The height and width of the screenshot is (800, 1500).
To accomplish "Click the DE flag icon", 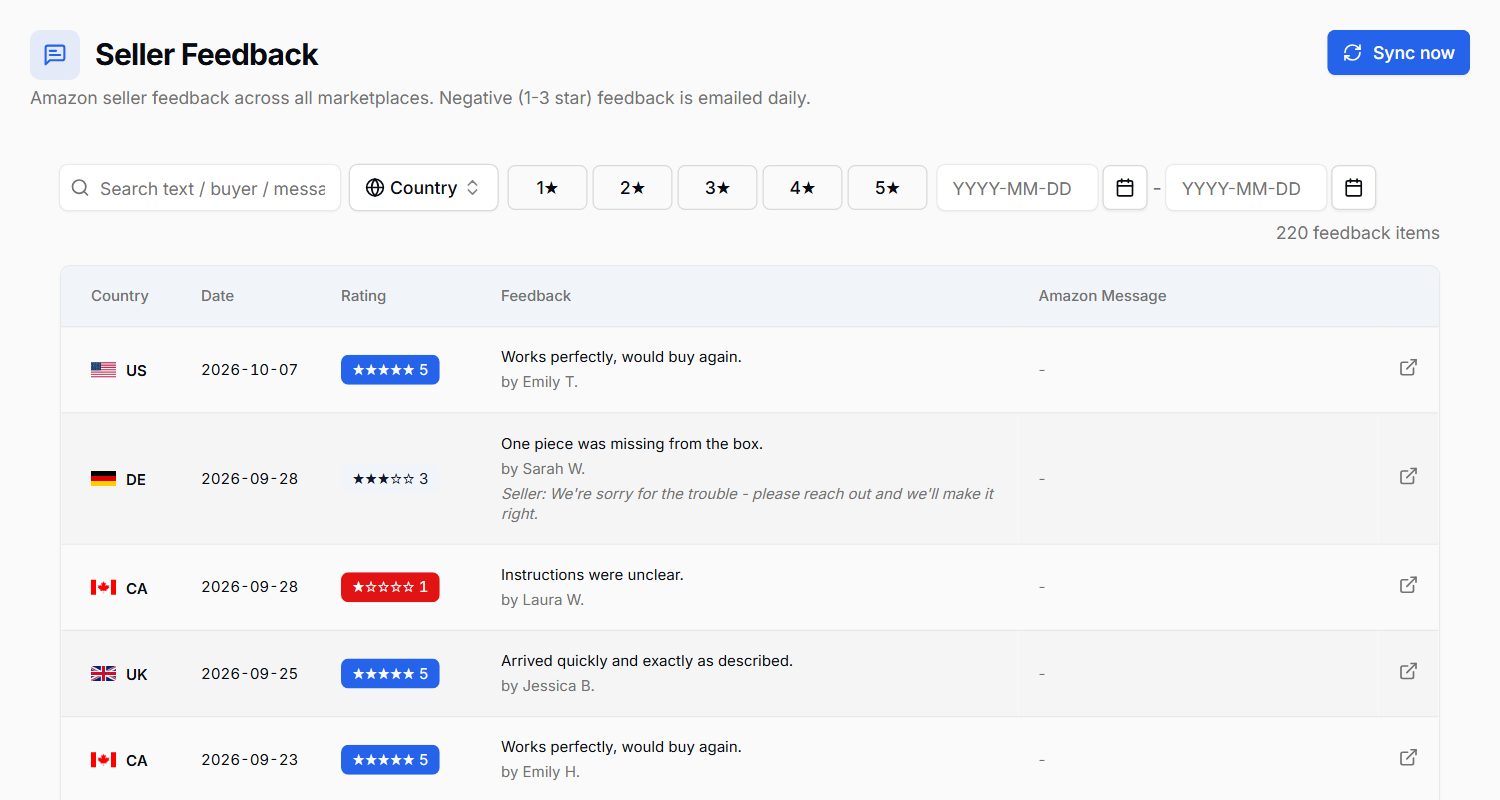I will pos(103,479).
